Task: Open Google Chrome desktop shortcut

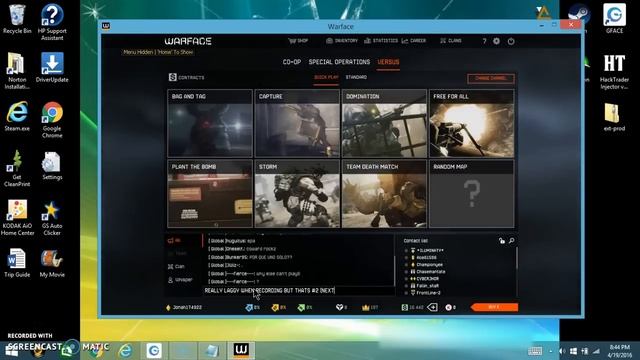Action: click(52, 120)
